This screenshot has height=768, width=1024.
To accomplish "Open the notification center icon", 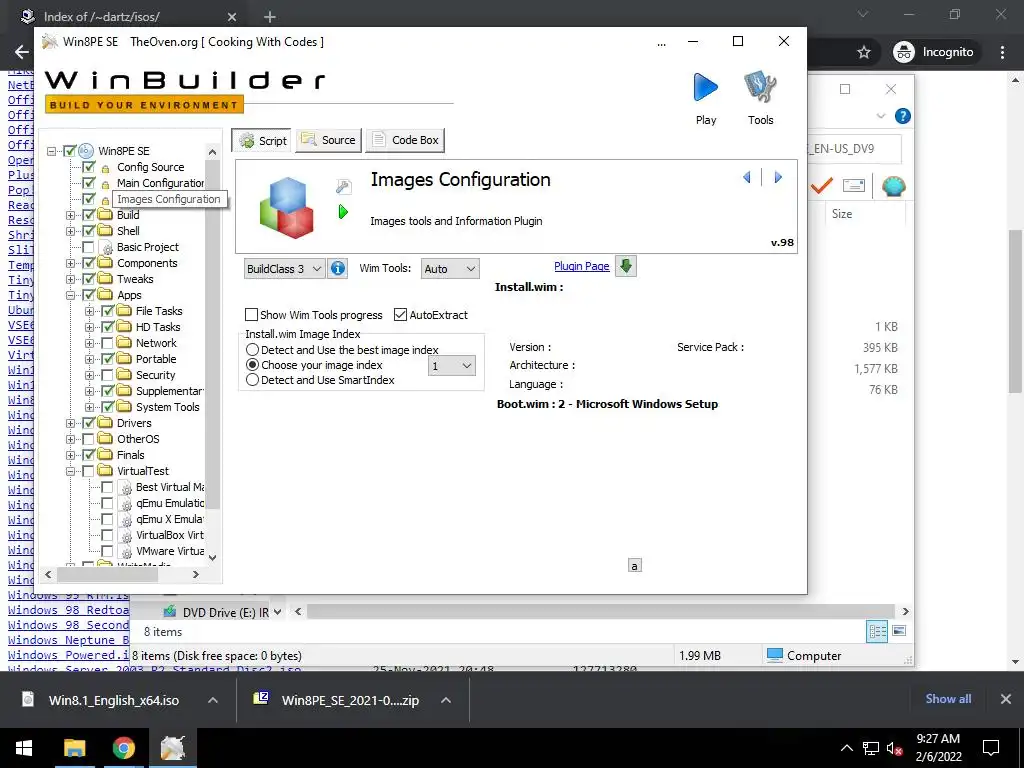I will click(991, 748).
